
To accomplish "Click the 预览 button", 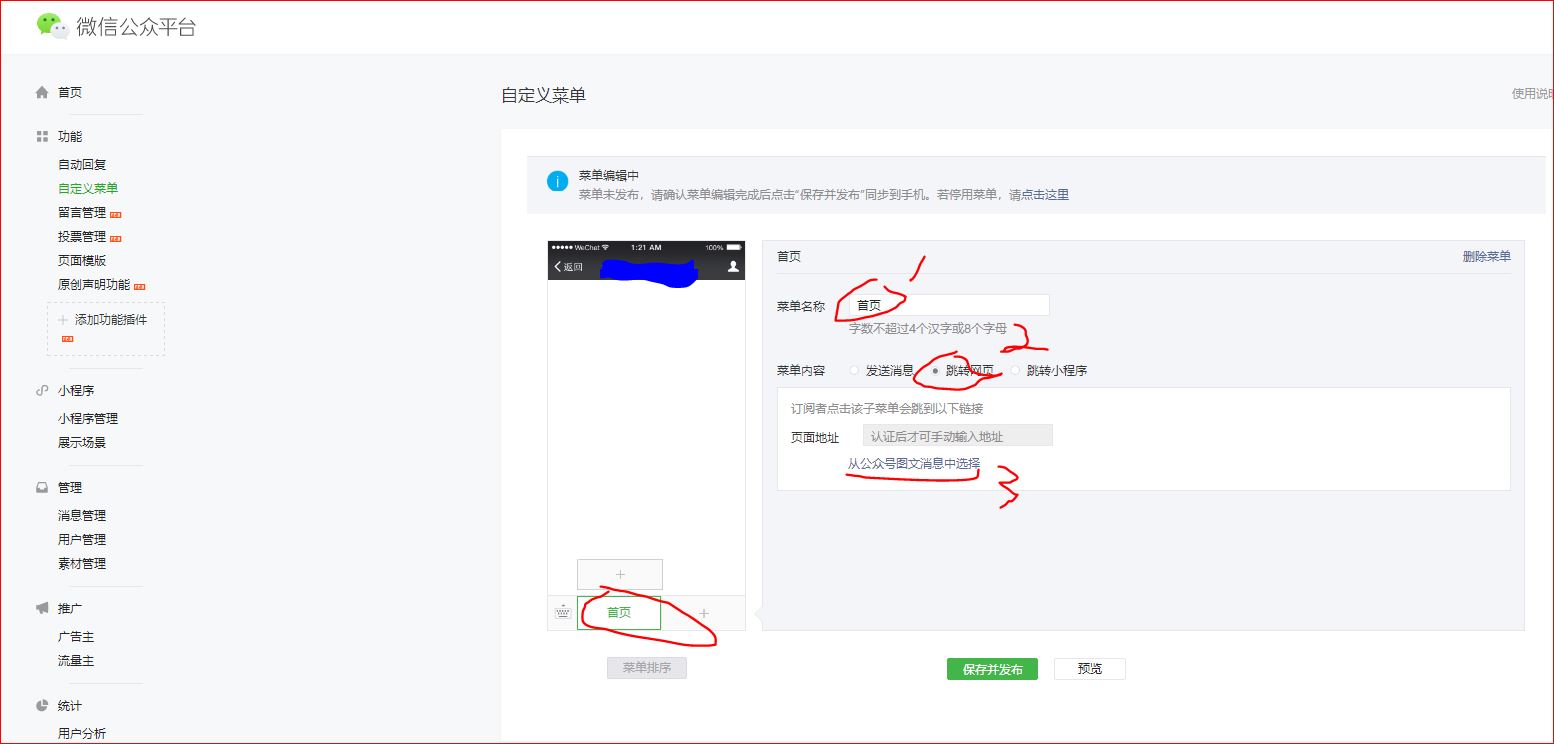I will click(x=1090, y=669).
